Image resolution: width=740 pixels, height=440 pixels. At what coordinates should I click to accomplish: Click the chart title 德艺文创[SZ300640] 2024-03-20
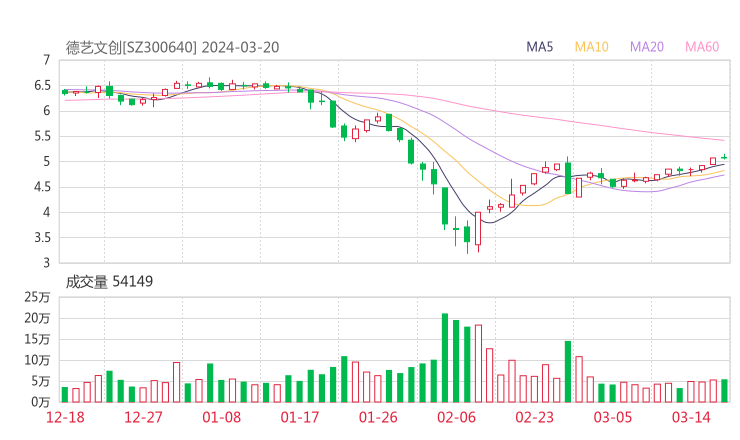tap(172, 47)
